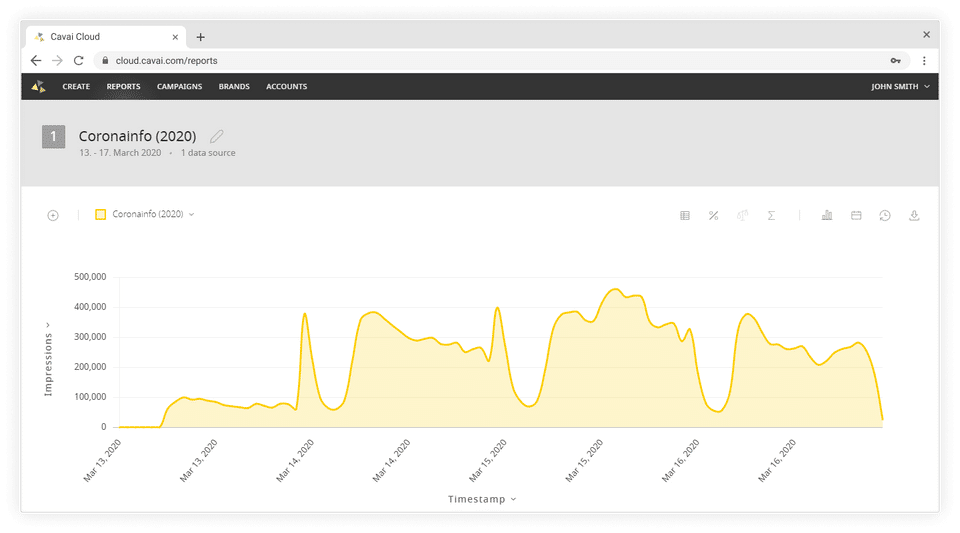Screen dimensions: 960x533
Task: Change the Timestamp x-axis dimension
Action: click(482, 499)
